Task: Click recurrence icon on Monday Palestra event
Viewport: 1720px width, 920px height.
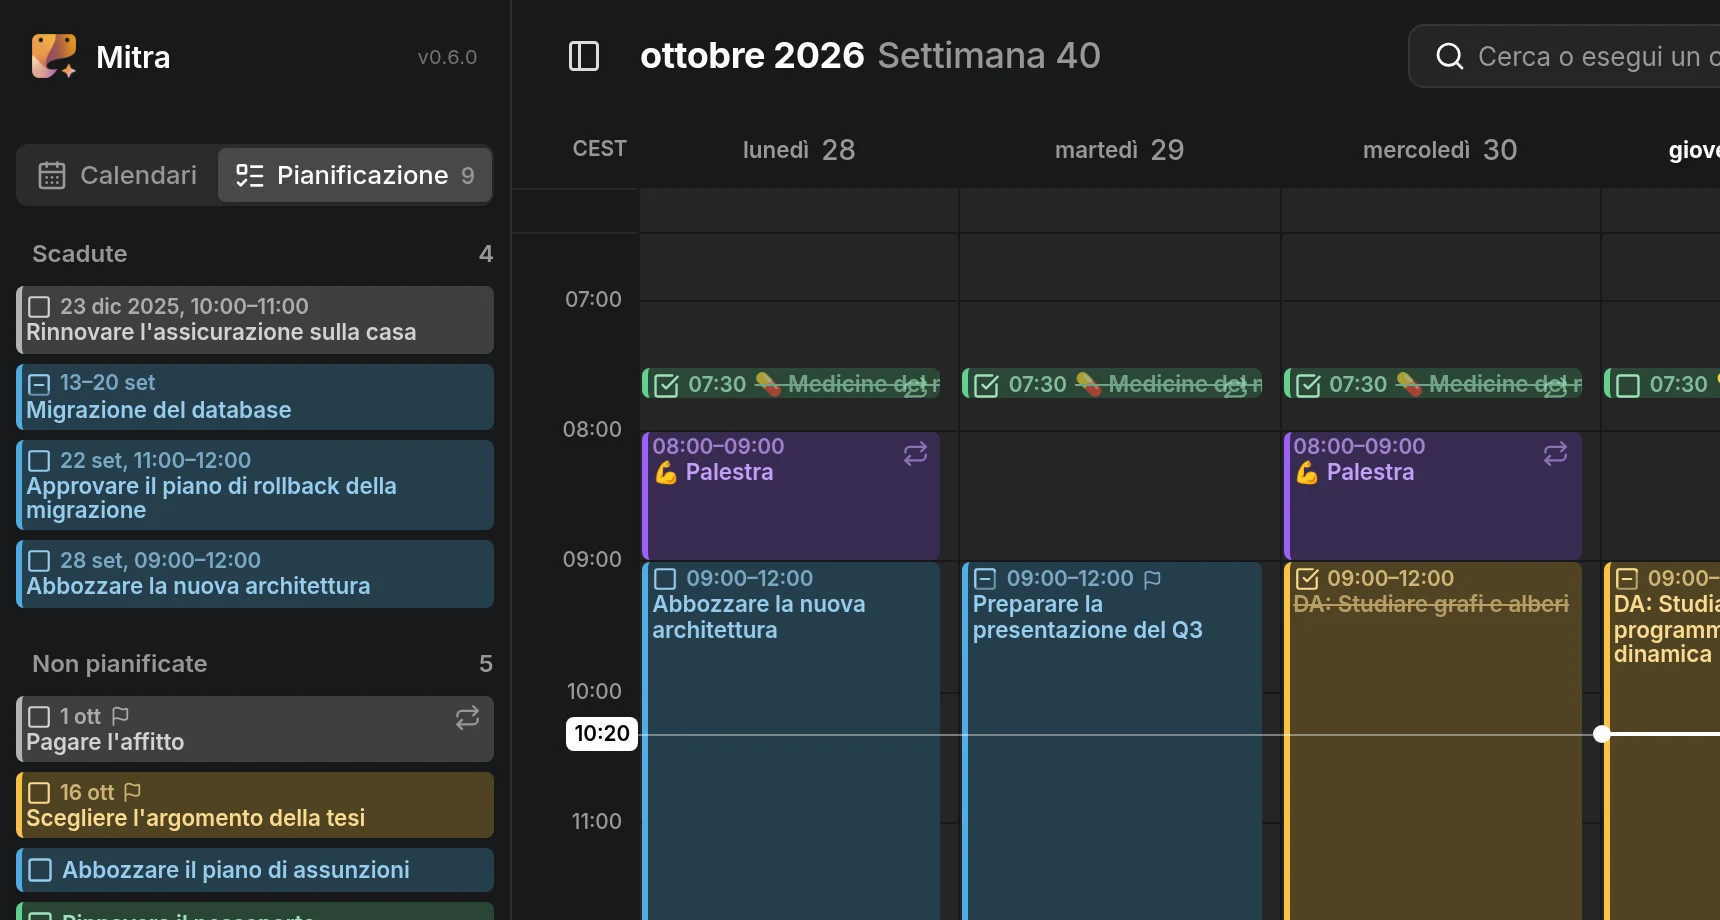Action: point(915,454)
